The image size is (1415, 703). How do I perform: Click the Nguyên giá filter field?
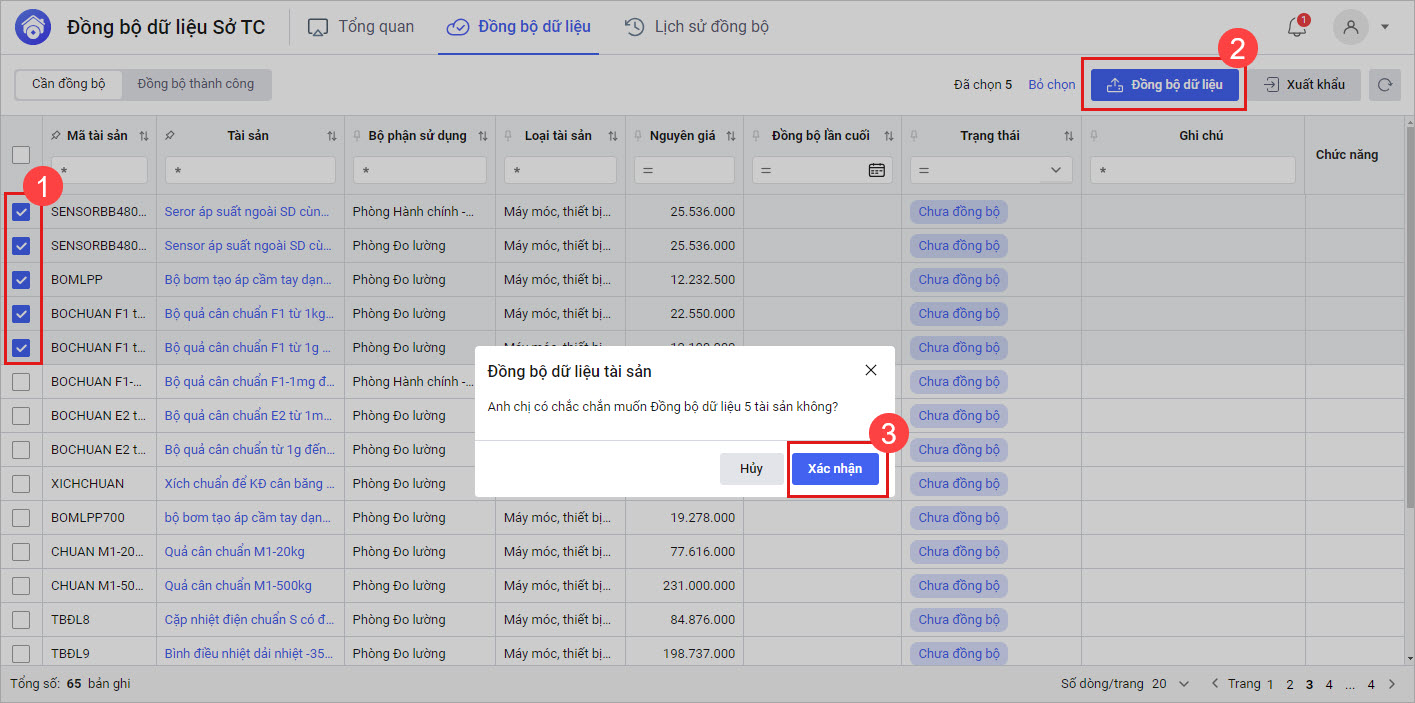point(684,170)
